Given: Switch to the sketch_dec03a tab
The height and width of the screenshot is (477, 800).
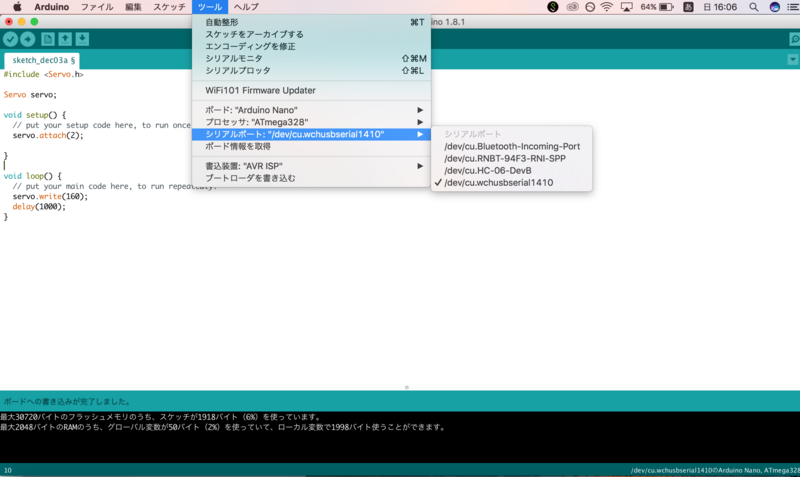Looking at the screenshot, I should click(42, 60).
